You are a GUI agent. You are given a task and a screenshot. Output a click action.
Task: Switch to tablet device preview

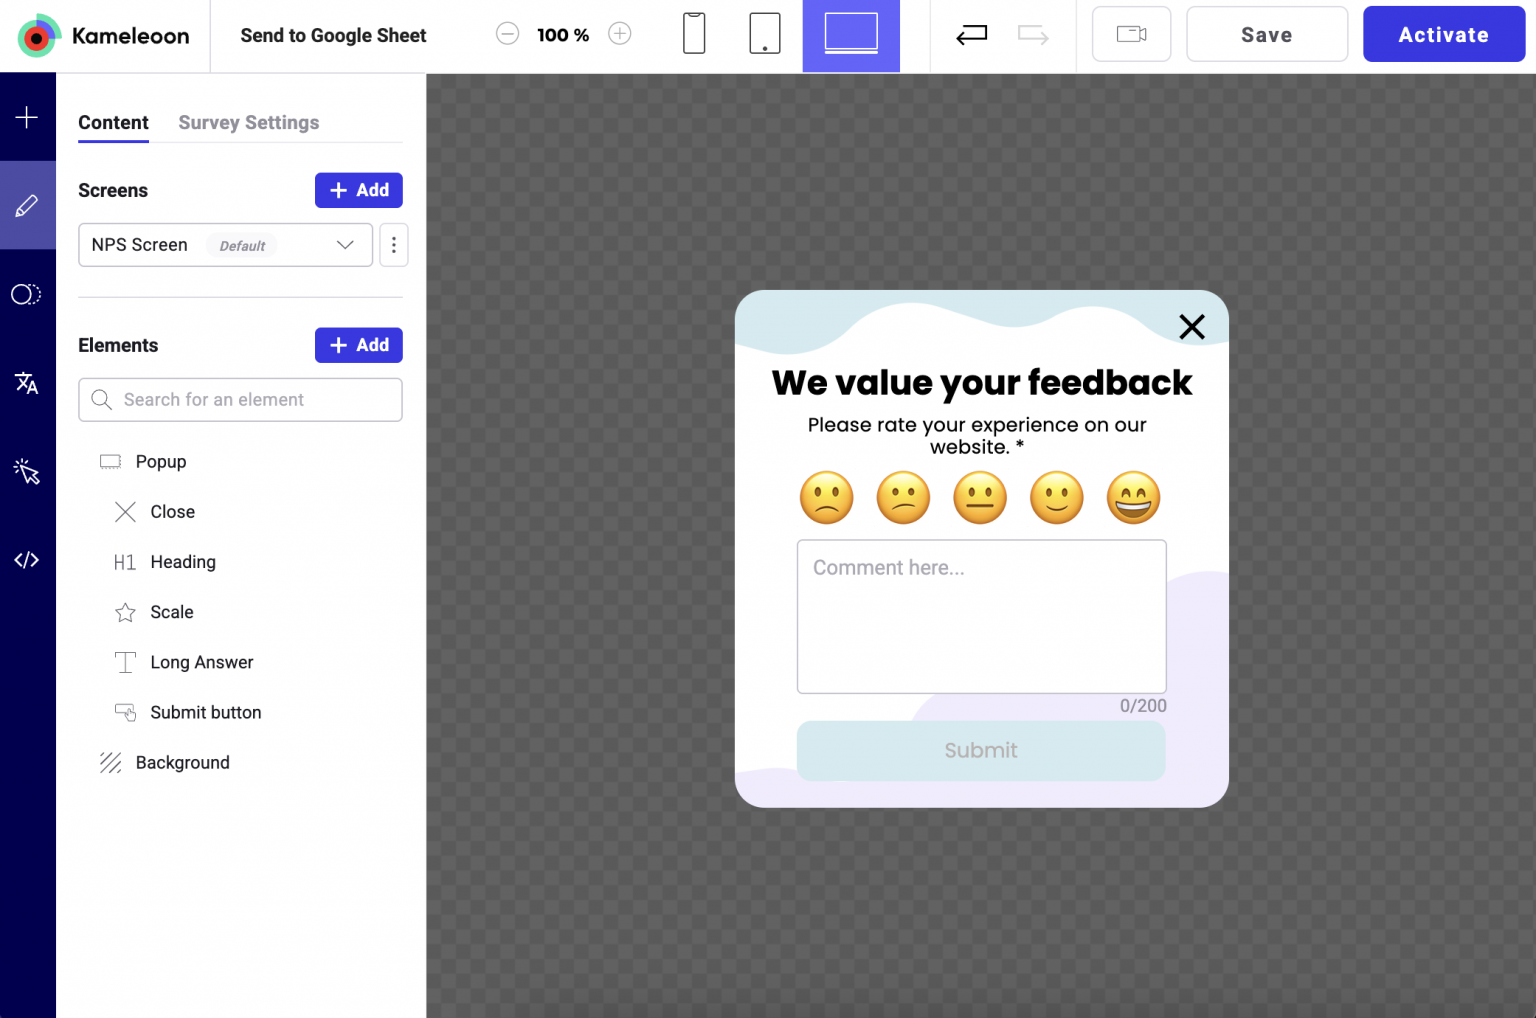click(765, 34)
